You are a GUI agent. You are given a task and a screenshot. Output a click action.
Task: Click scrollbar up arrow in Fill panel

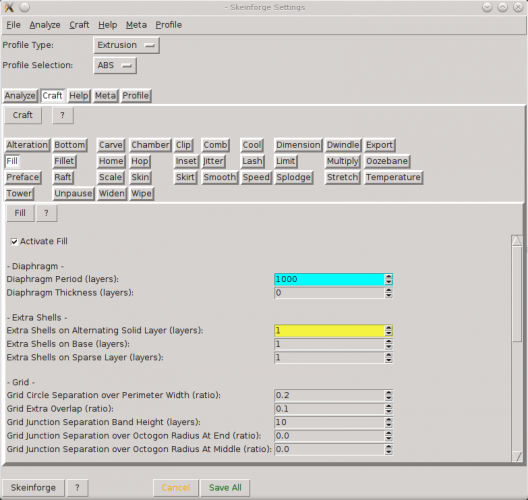tap(517, 240)
